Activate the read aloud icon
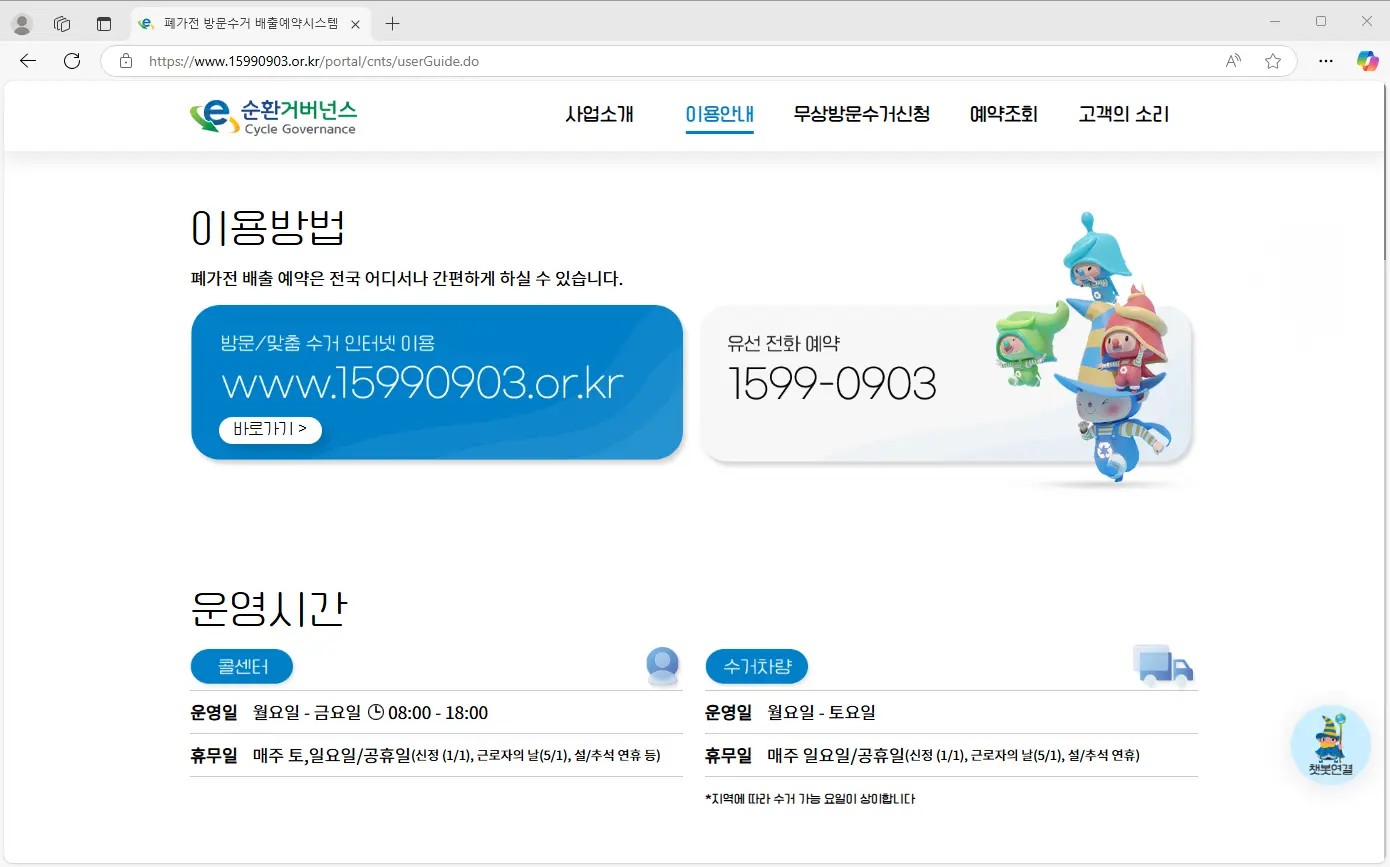This screenshot has width=1390, height=867. [x=1233, y=61]
